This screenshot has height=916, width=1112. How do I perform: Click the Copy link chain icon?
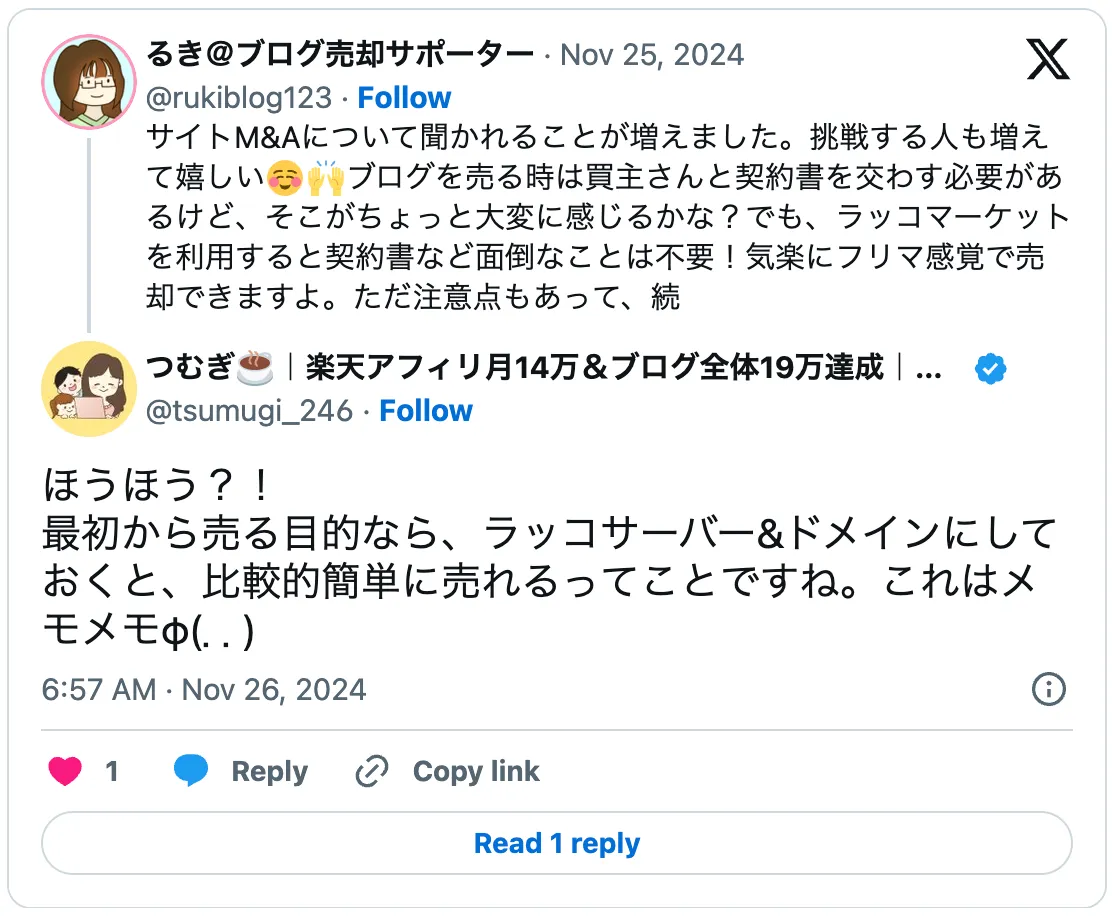click(x=371, y=771)
